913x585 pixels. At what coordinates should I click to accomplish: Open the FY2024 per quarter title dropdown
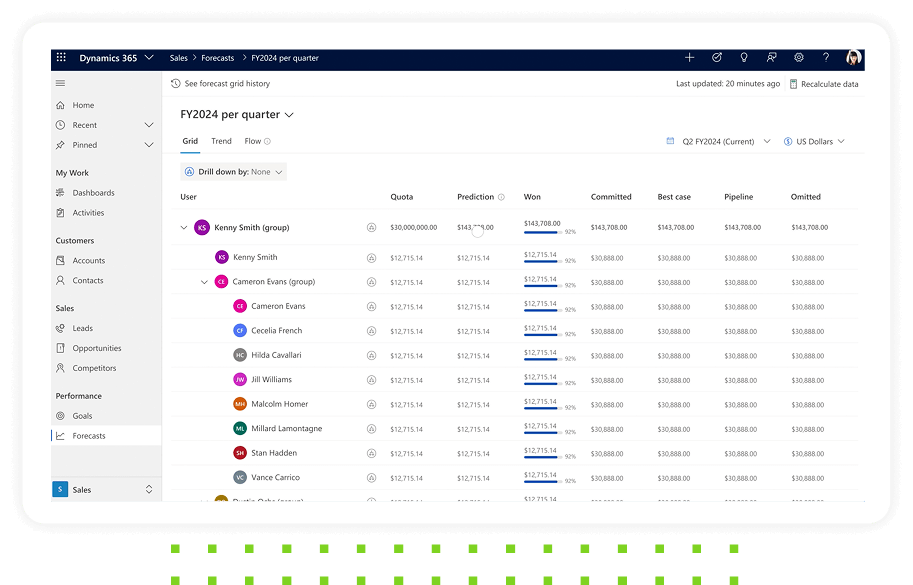point(289,115)
